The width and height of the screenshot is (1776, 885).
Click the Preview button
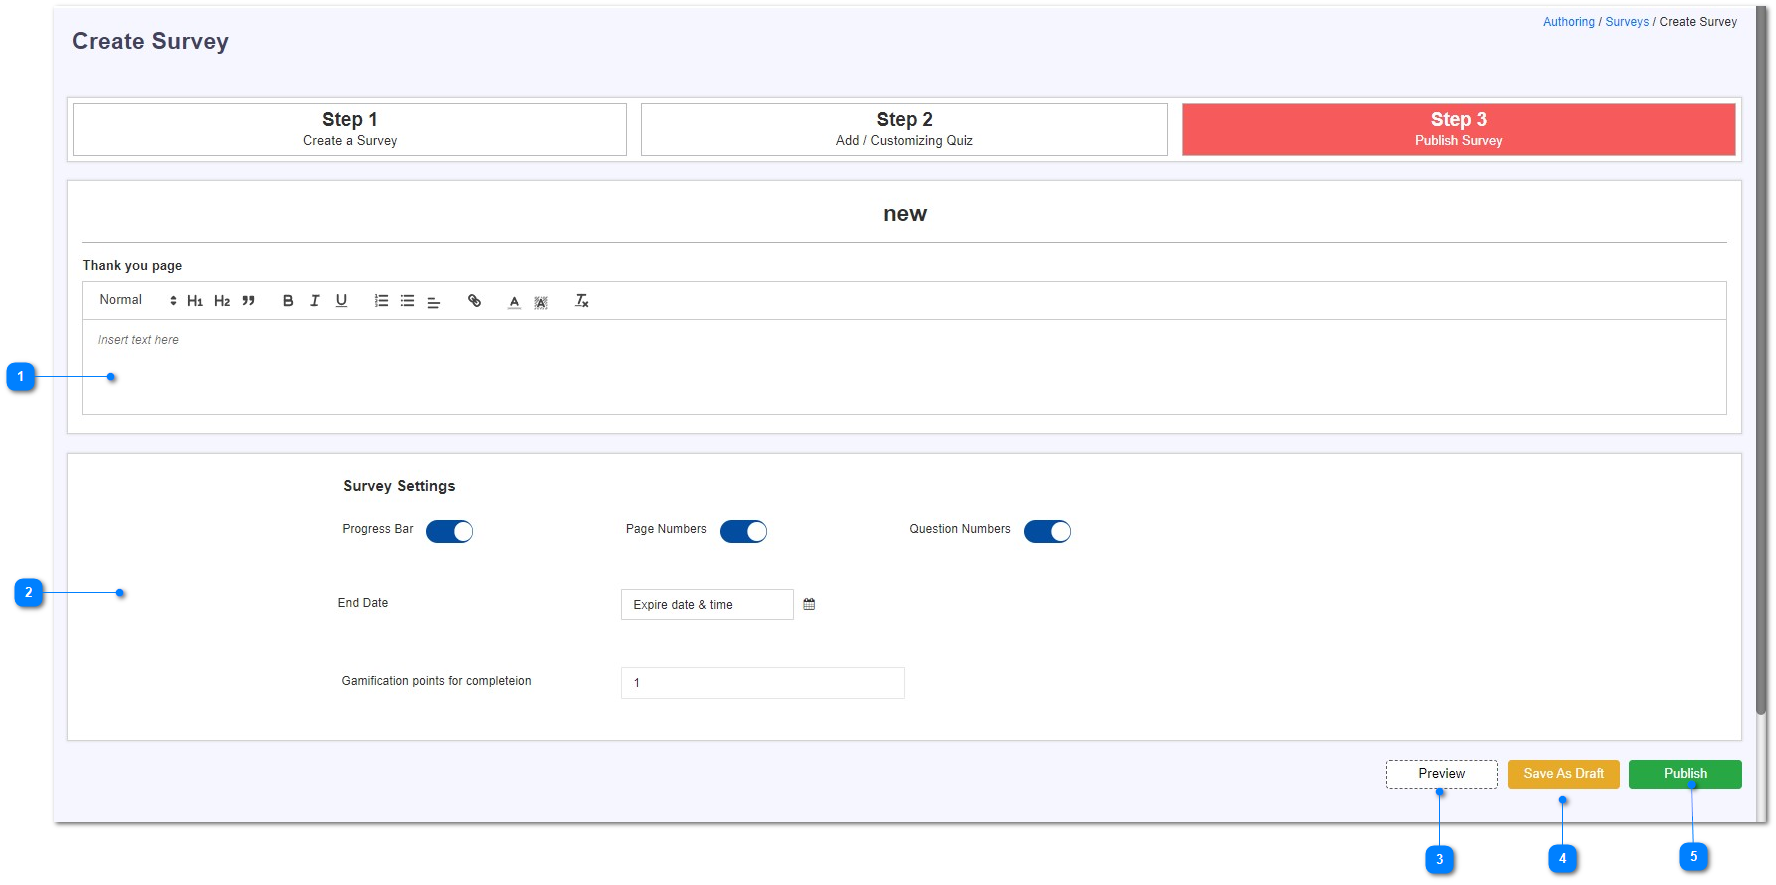[1441, 774]
